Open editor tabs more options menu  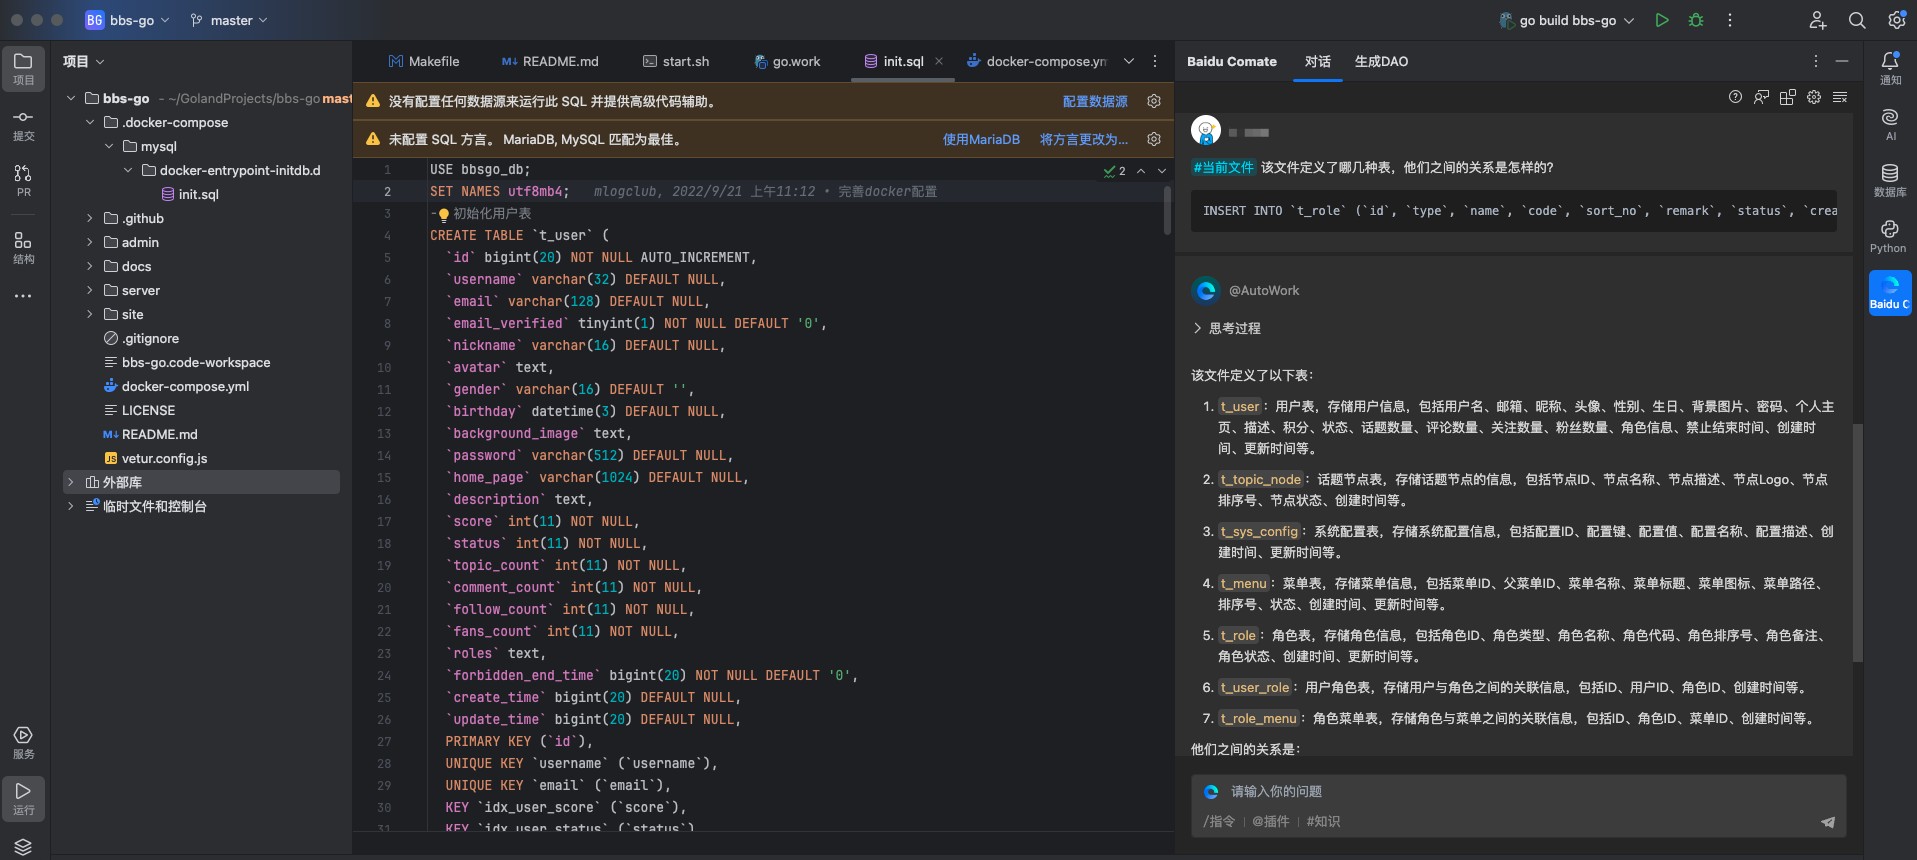pyautogui.click(x=1155, y=61)
